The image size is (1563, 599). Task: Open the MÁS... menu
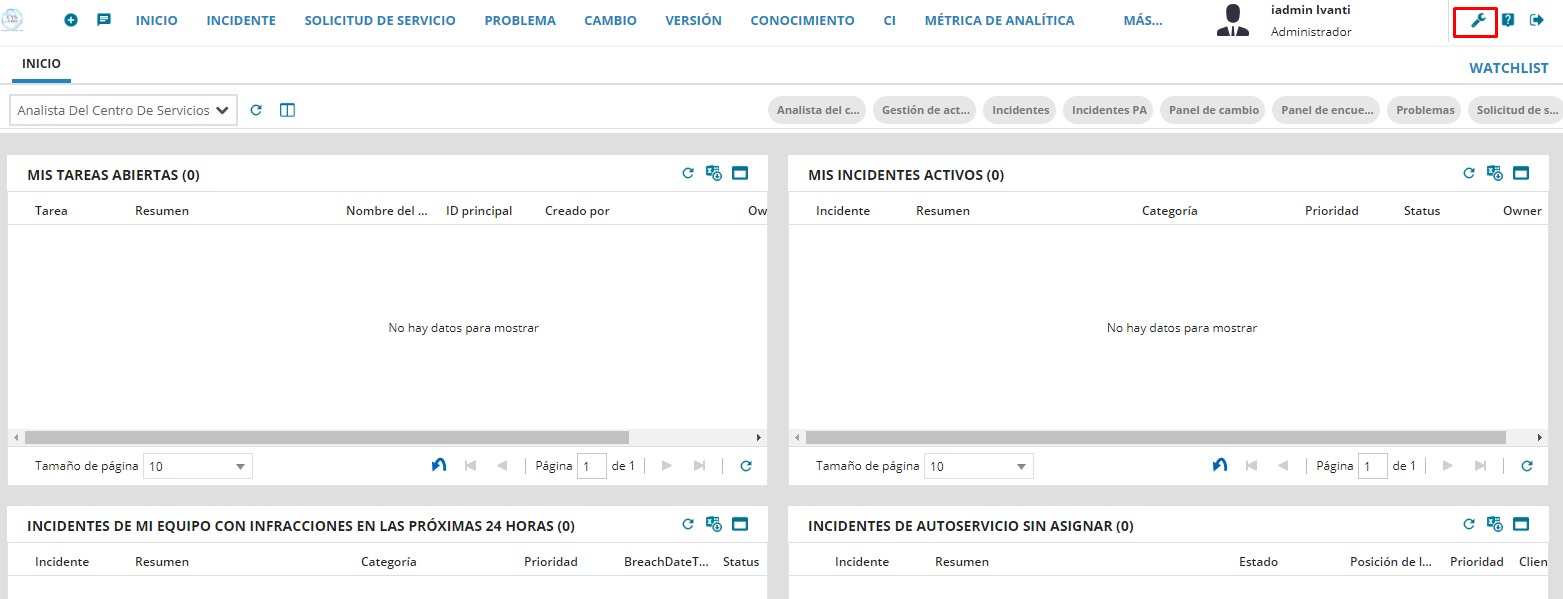tap(1142, 20)
